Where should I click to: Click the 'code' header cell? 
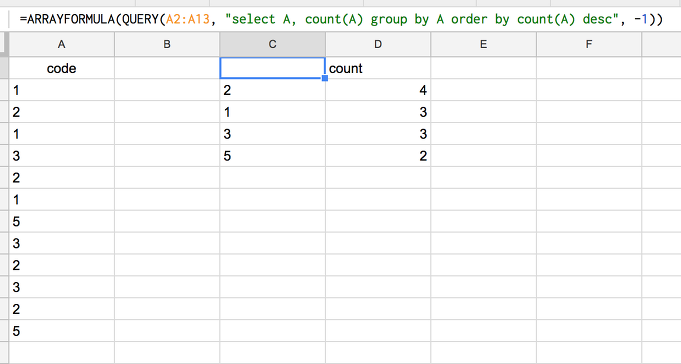[x=62, y=68]
